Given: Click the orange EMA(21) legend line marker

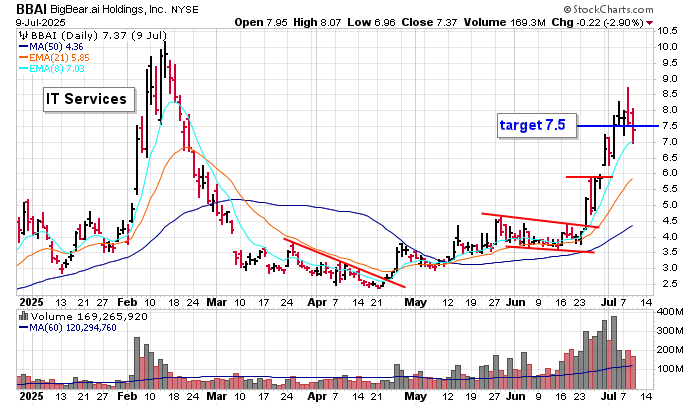Looking at the screenshot, I should (x=23, y=57).
